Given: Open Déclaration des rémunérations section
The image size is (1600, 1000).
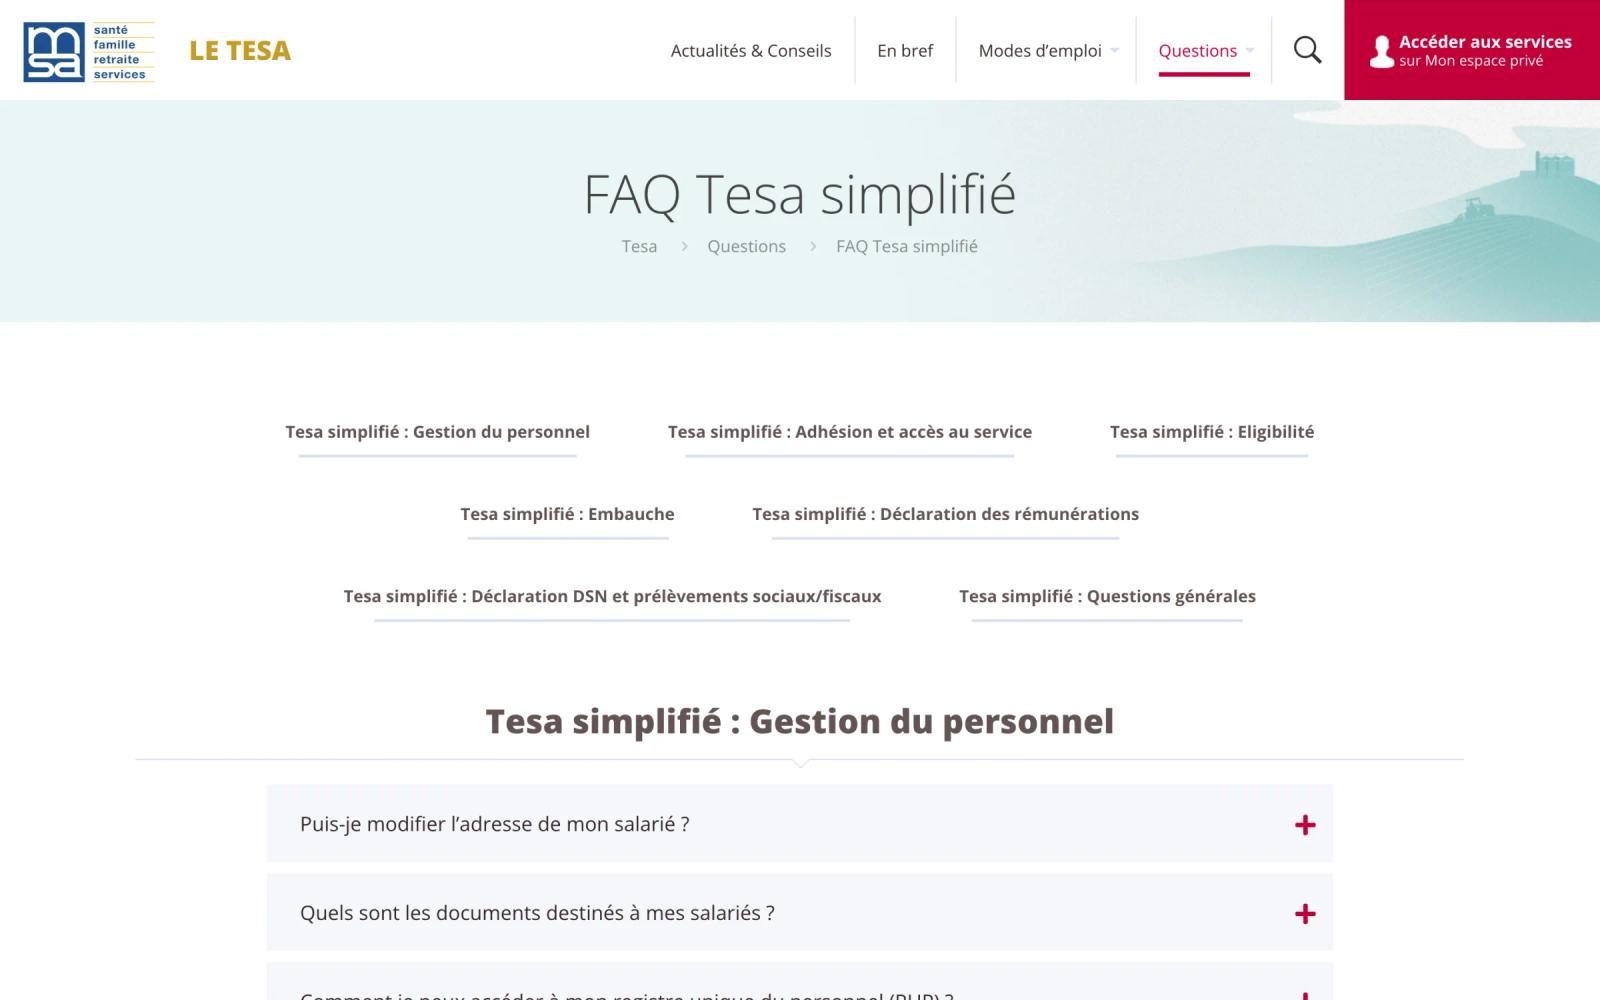Looking at the screenshot, I should 945,514.
